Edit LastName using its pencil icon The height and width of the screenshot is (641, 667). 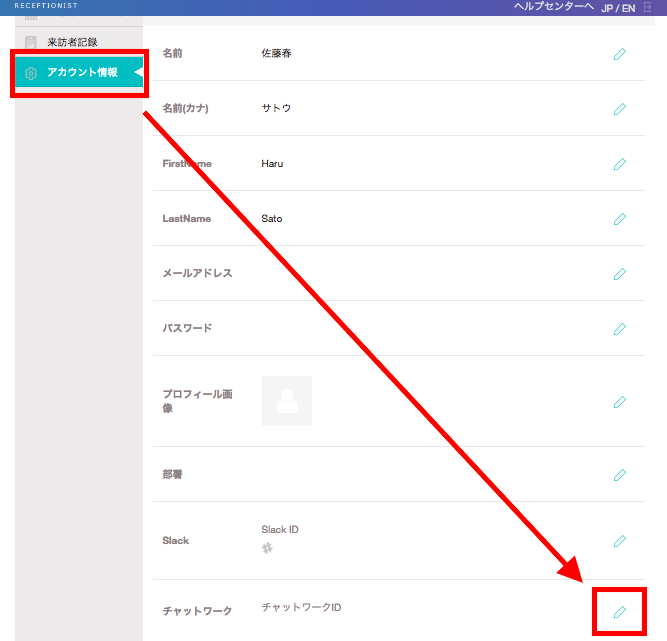(619, 219)
